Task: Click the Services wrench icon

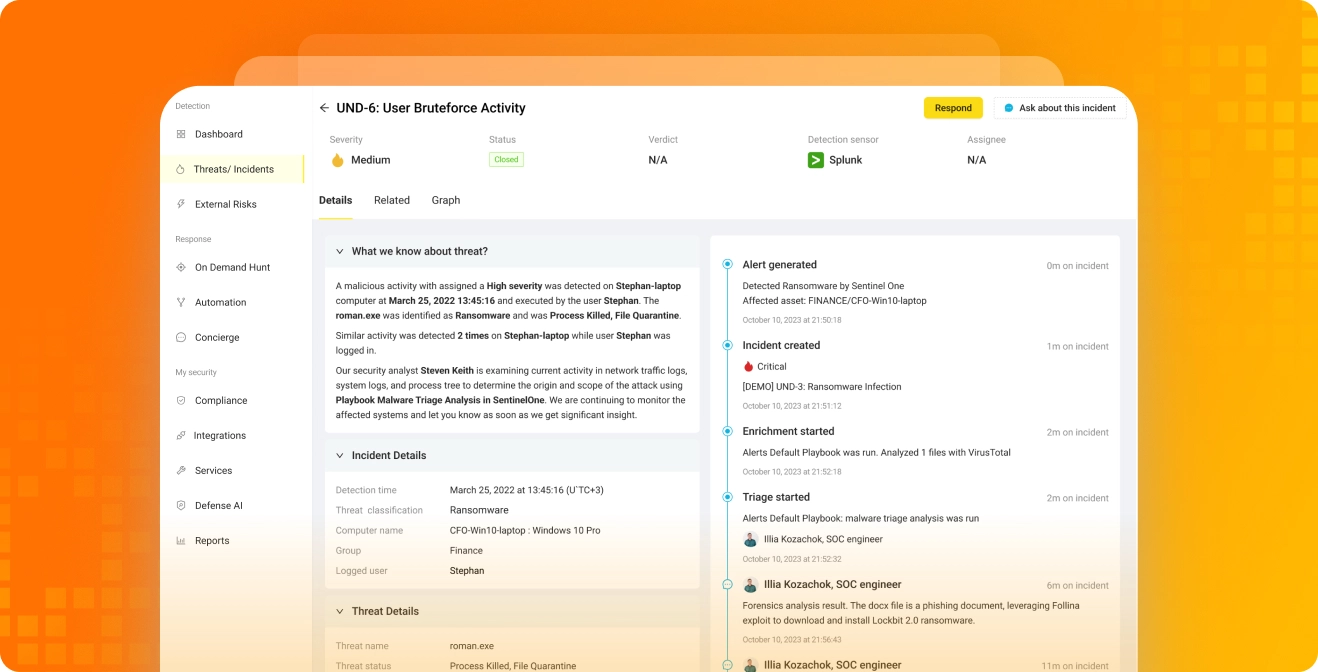Action: [181, 470]
